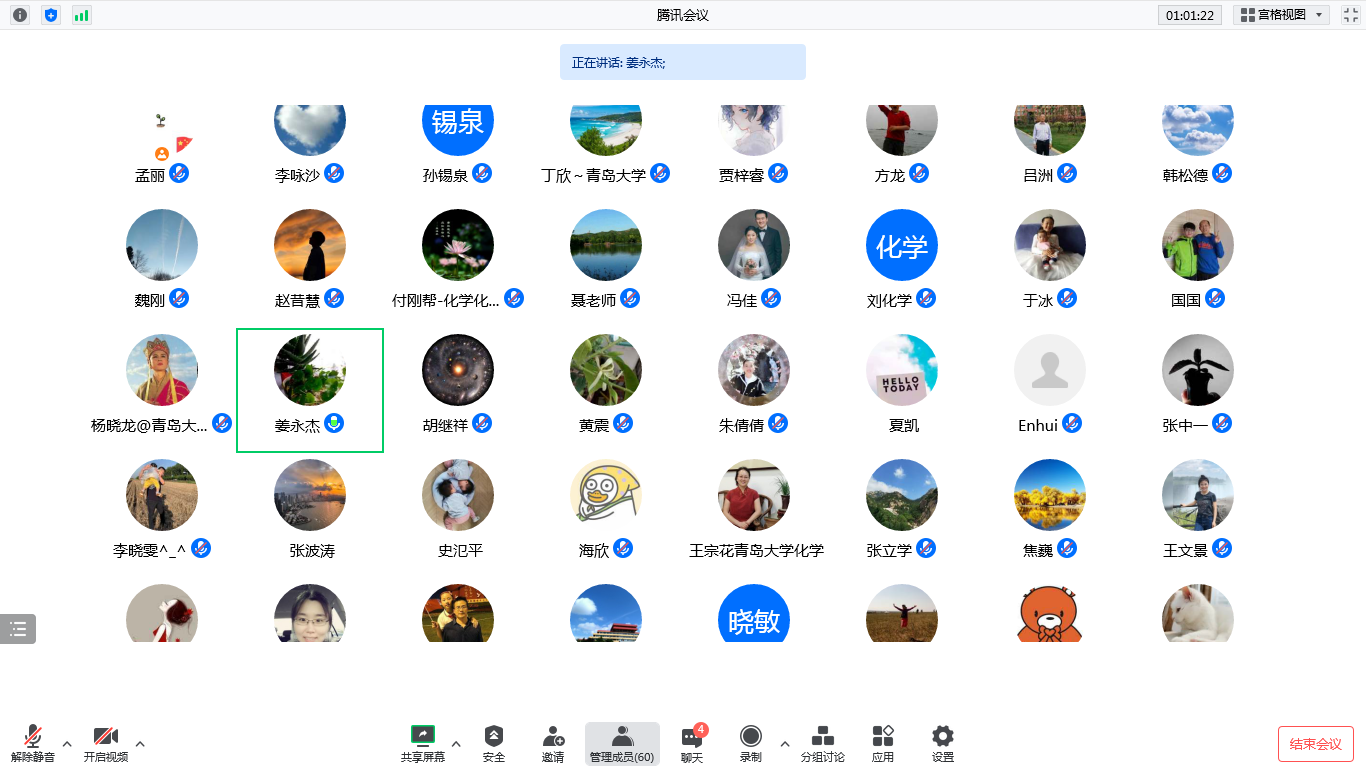Image resolution: width=1366 pixels, height=768 pixels.
Task: Open the 应用 apps panel
Action: click(882, 744)
